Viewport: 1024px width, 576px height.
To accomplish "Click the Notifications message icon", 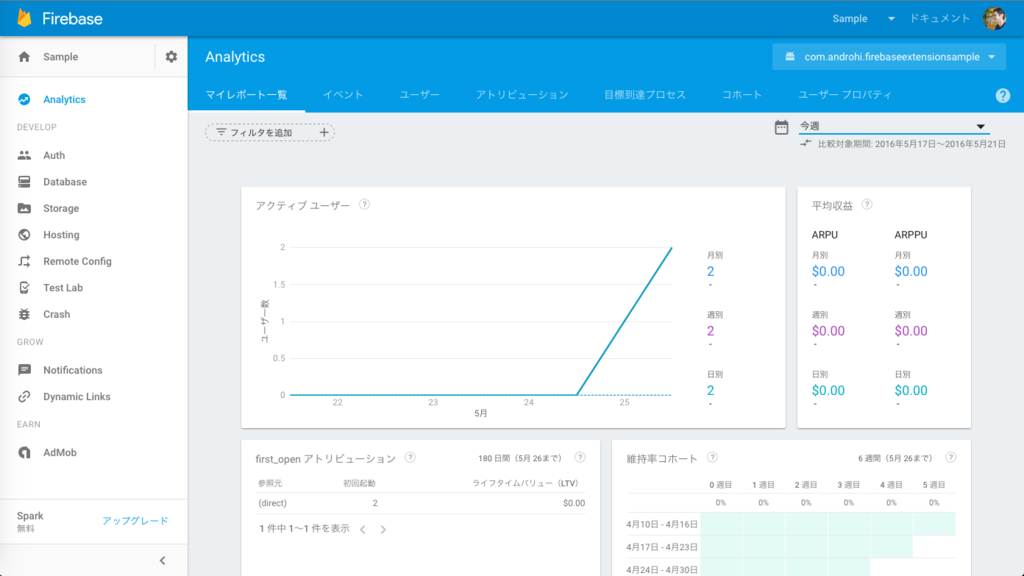I will coord(24,370).
